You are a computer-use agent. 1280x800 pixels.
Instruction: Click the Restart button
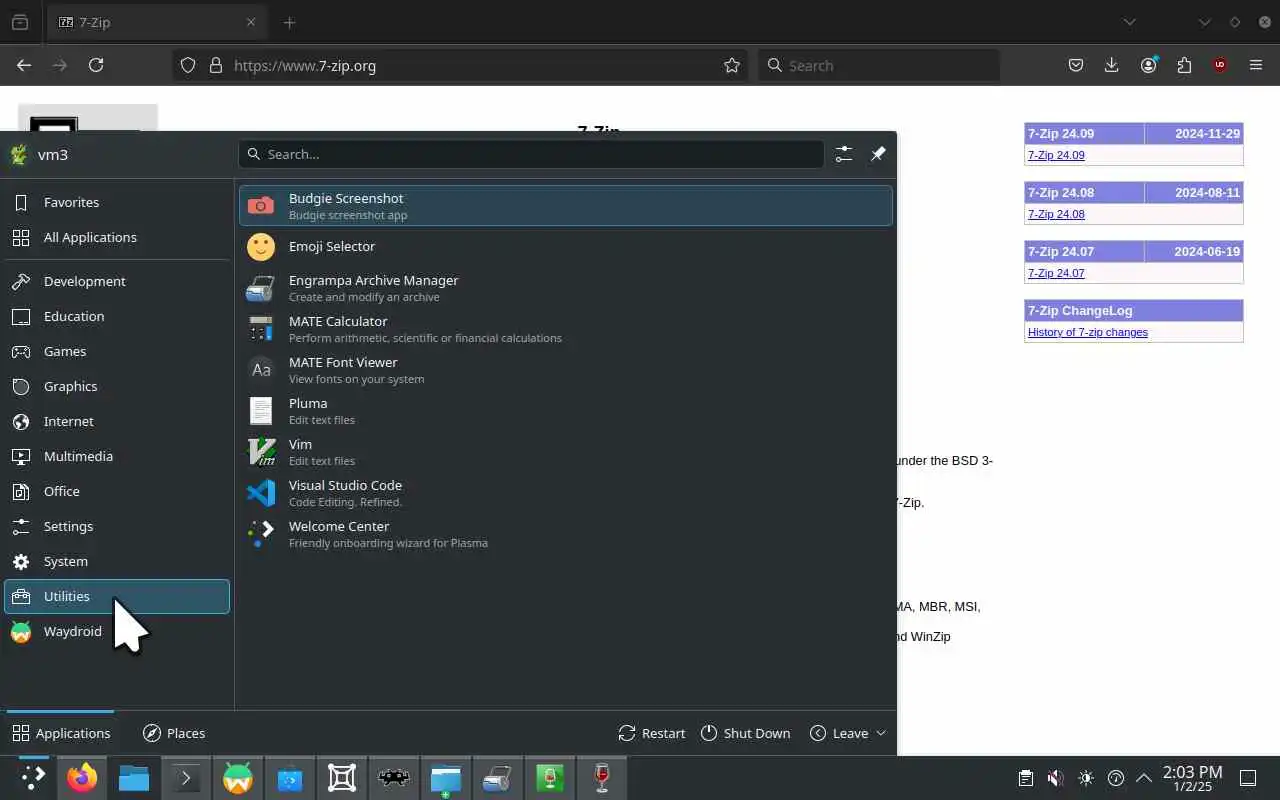(x=652, y=733)
